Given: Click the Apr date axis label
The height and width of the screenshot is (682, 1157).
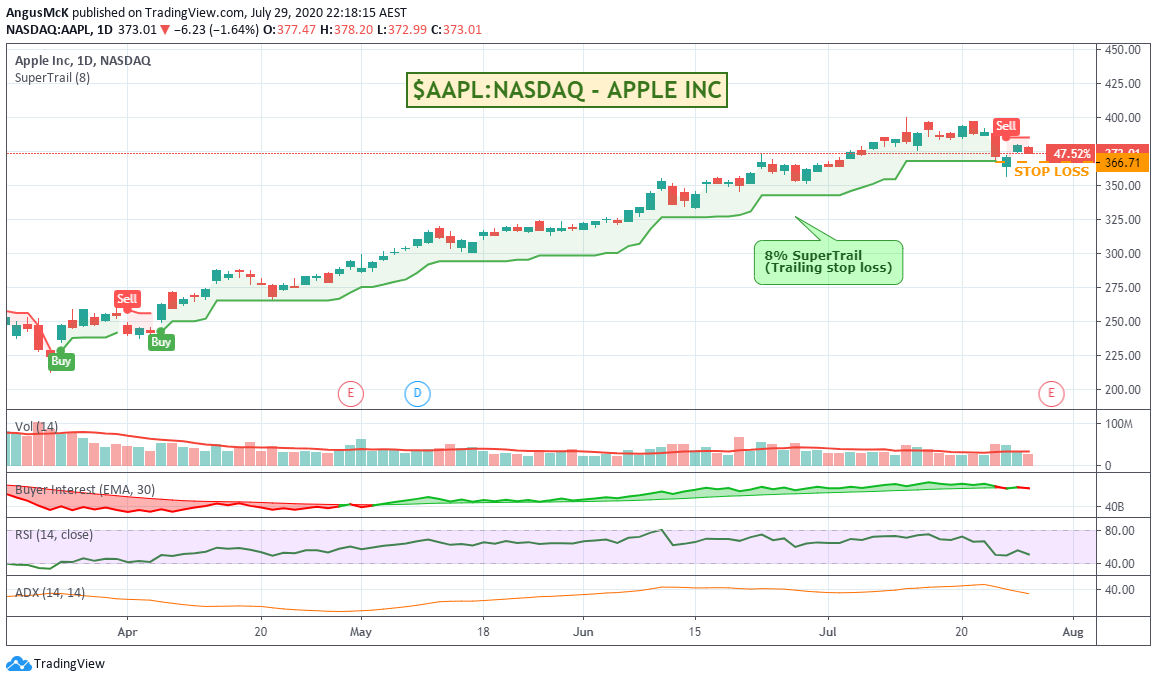Looking at the screenshot, I should pos(128,632).
